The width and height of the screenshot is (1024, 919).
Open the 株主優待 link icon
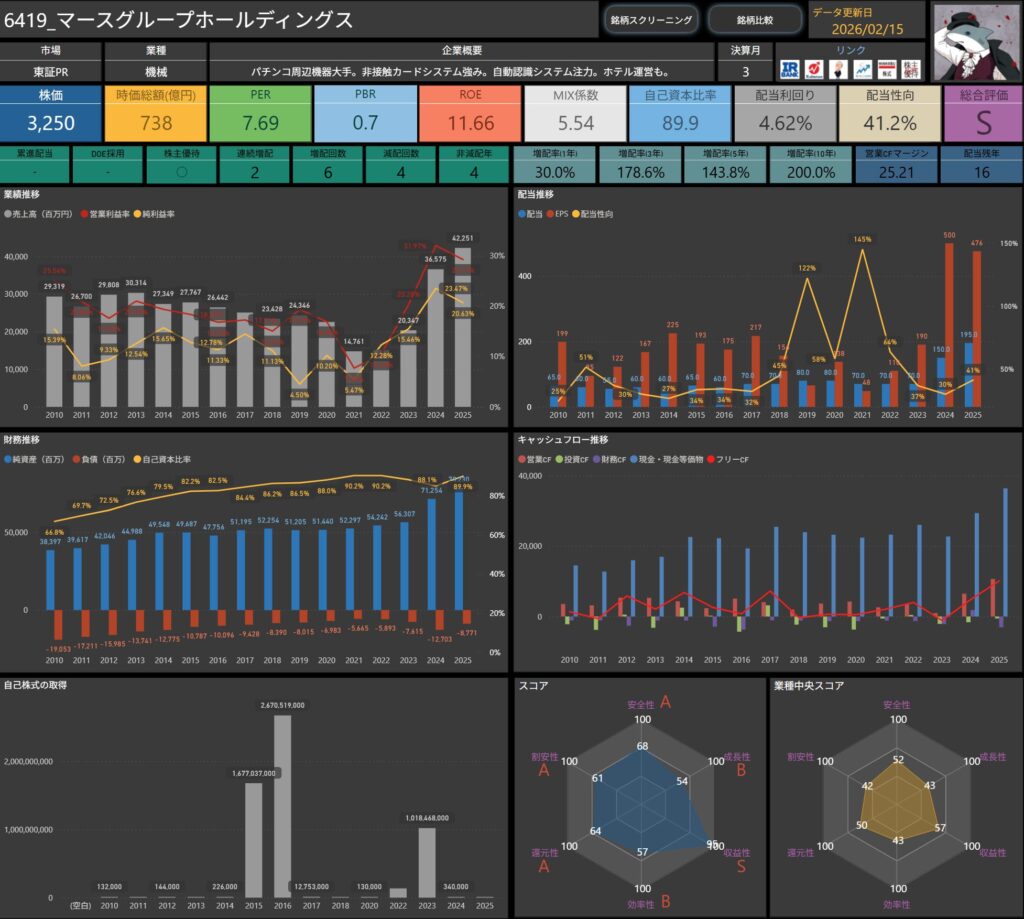coord(911,69)
